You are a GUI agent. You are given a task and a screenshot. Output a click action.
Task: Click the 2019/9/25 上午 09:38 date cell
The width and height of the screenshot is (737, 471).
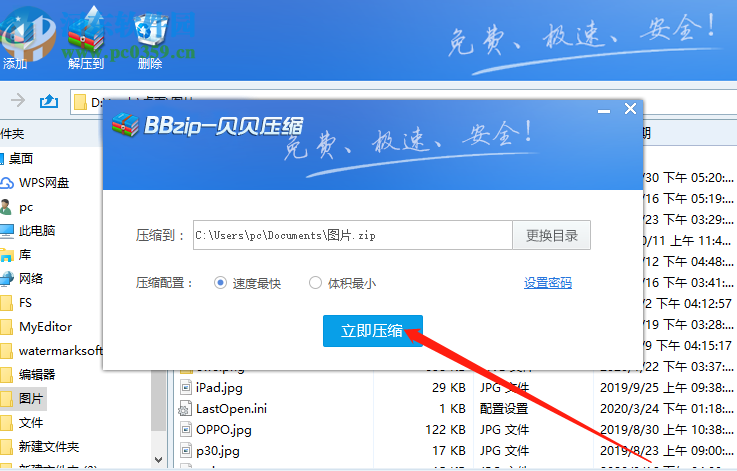click(x=666, y=388)
